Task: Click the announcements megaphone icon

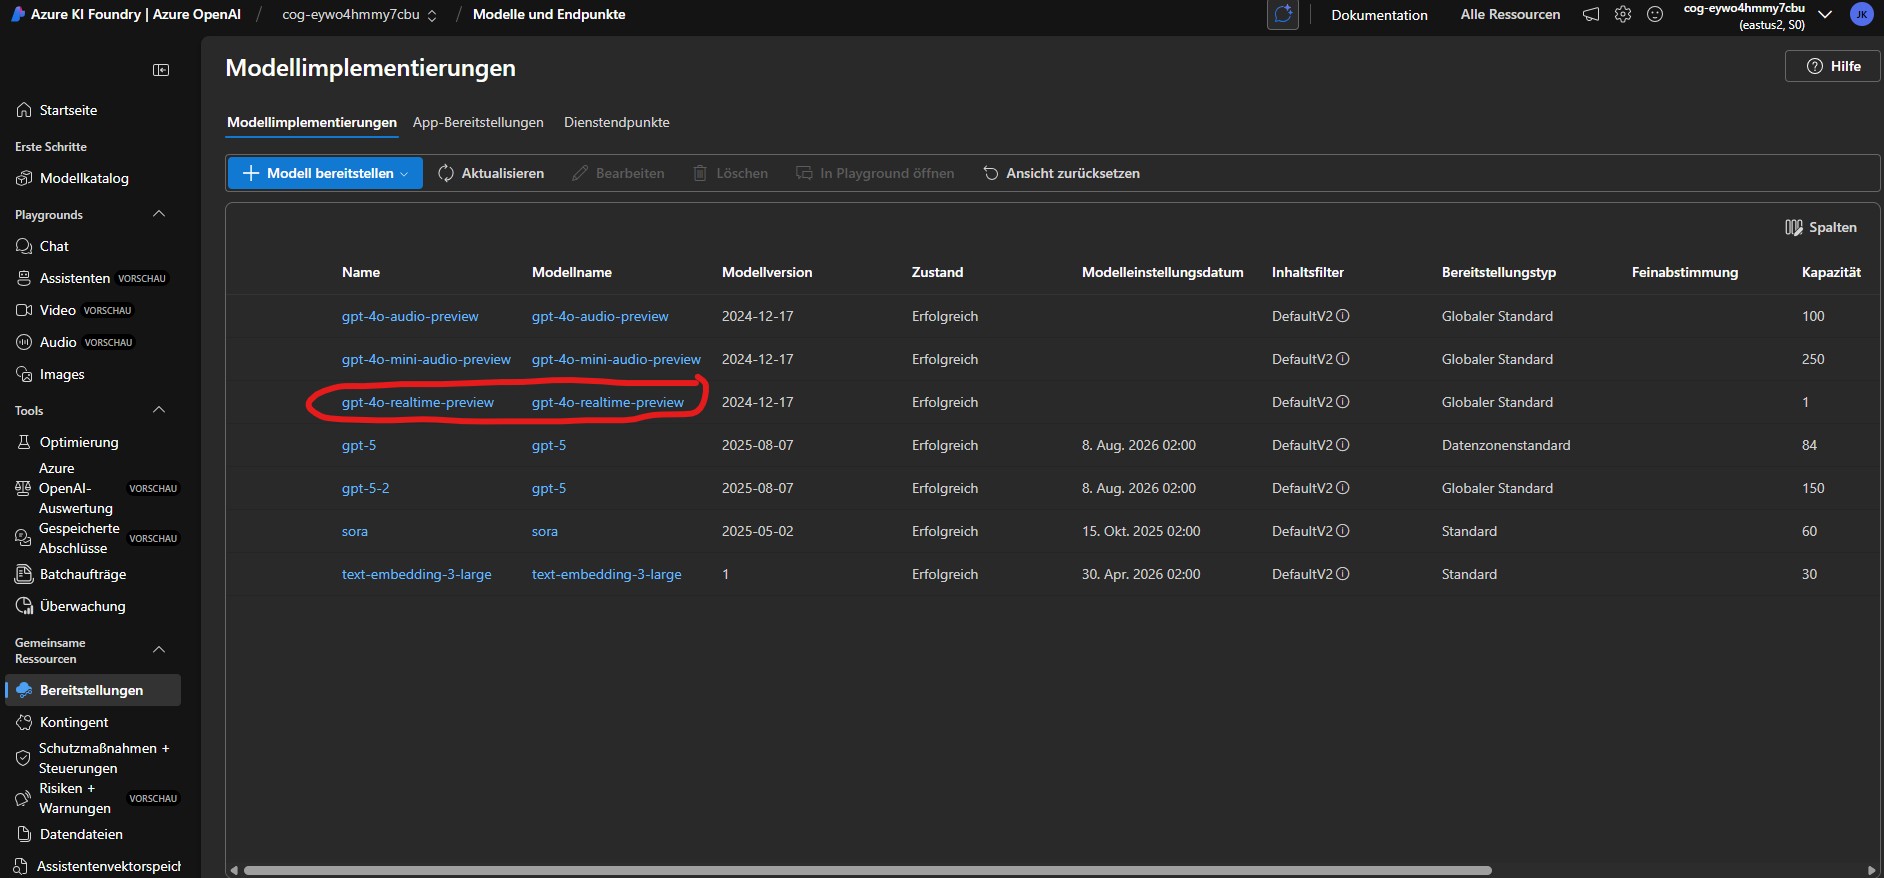Action: click(x=1591, y=15)
